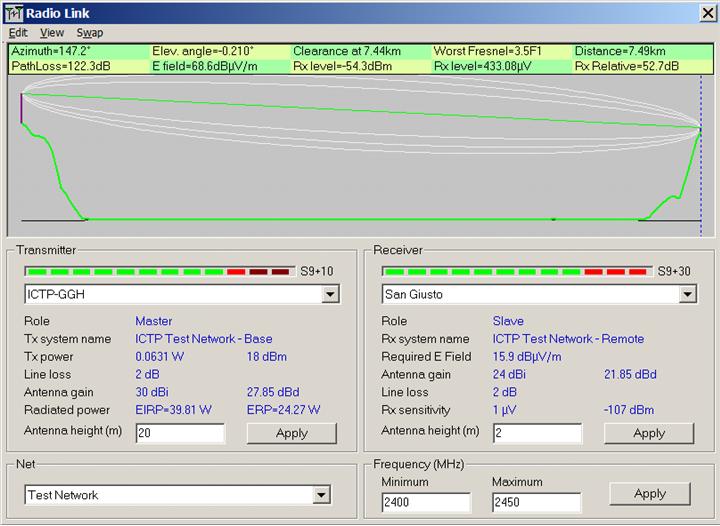Click the Rx level=-54.3dBm readout
This screenshot has width=720, height=526.
[x=343, y=67]
